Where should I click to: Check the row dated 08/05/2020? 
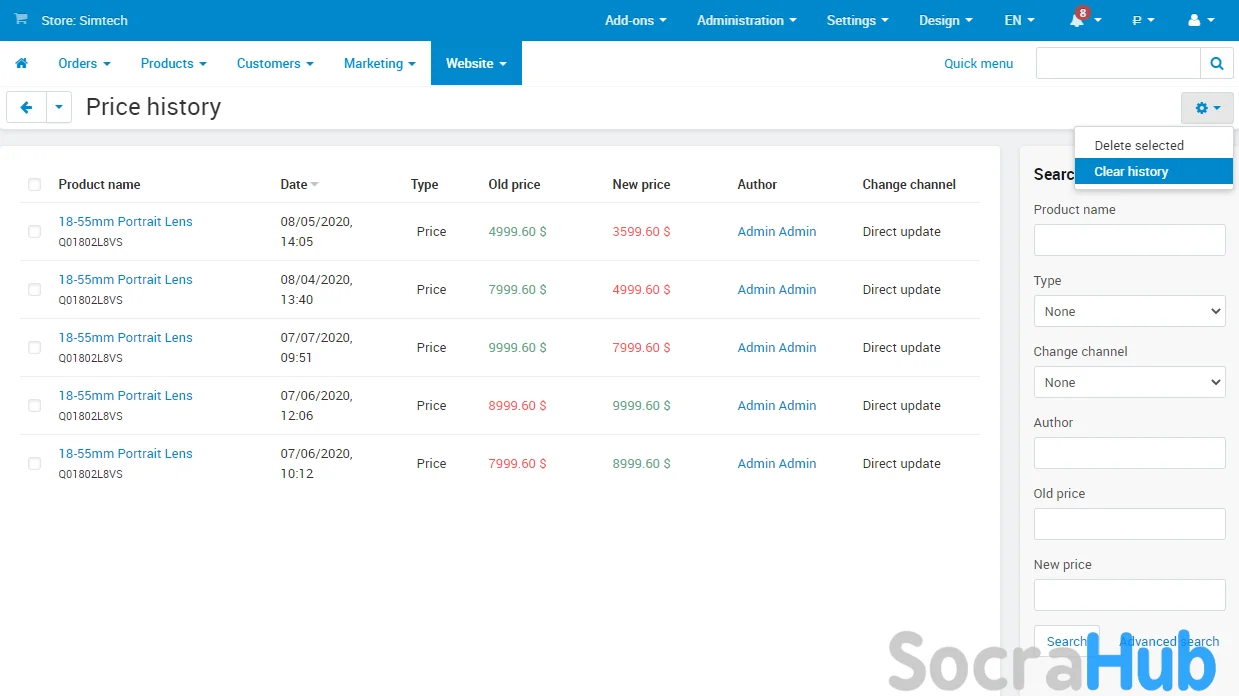[35, 231]
